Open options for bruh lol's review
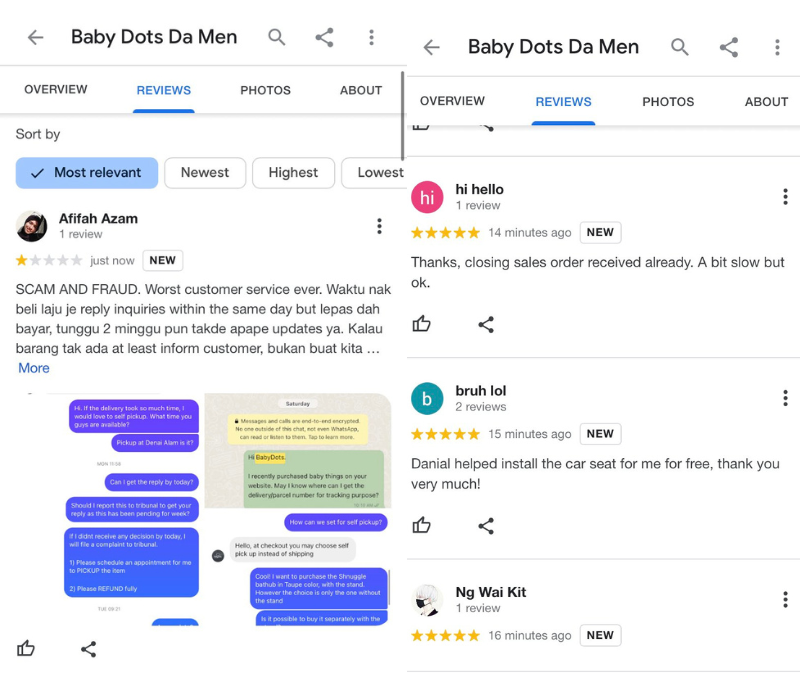 (785, 398)
